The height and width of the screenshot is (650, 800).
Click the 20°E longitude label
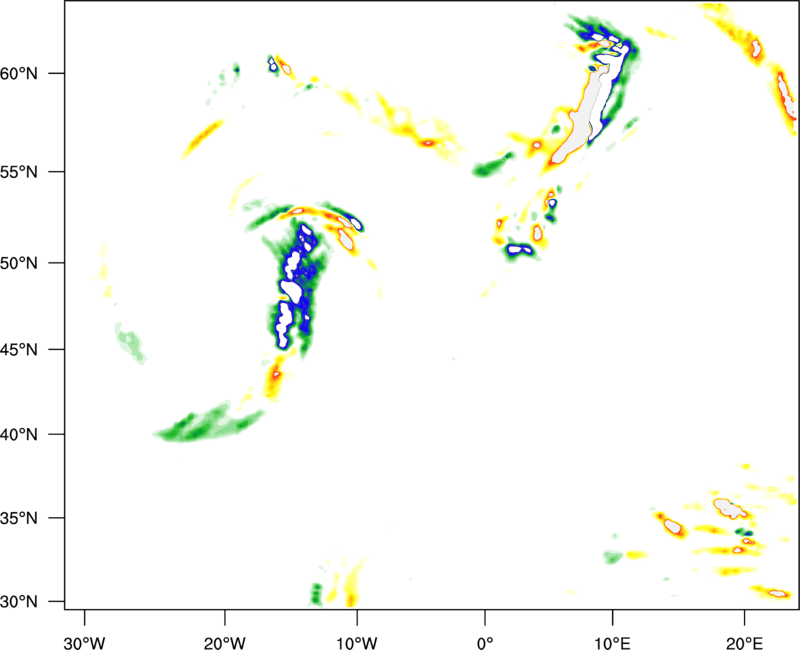(x=744, y=644)
